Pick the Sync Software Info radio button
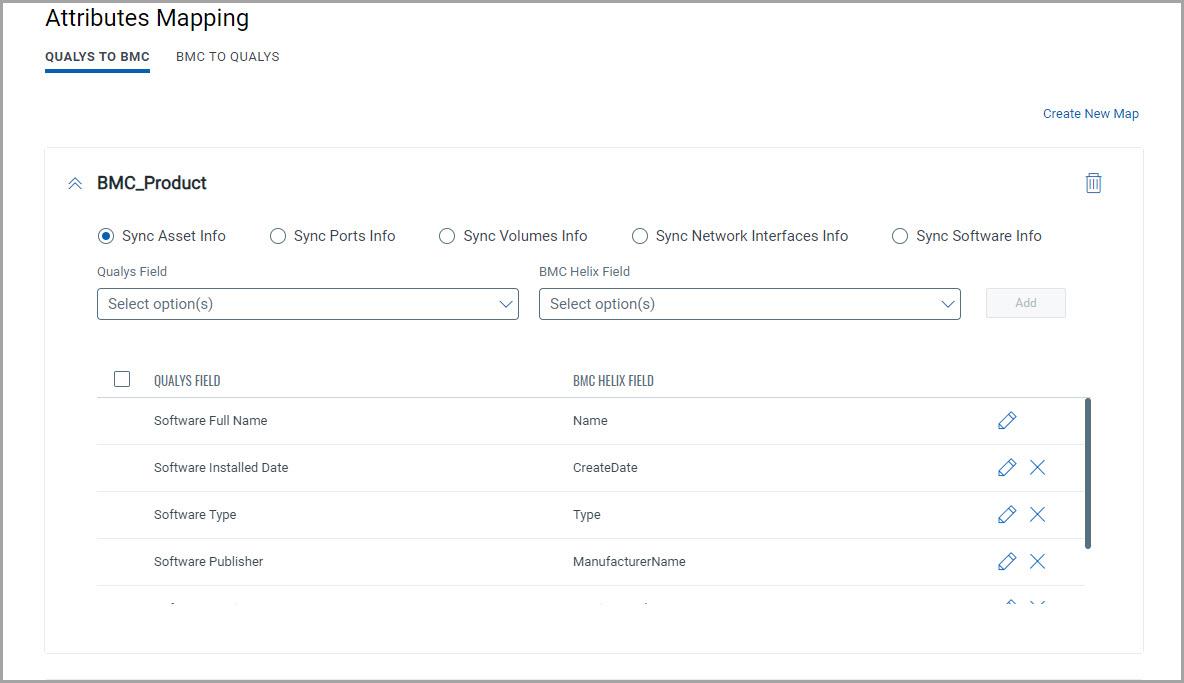 pyautogui.click(x=900, y=236)
